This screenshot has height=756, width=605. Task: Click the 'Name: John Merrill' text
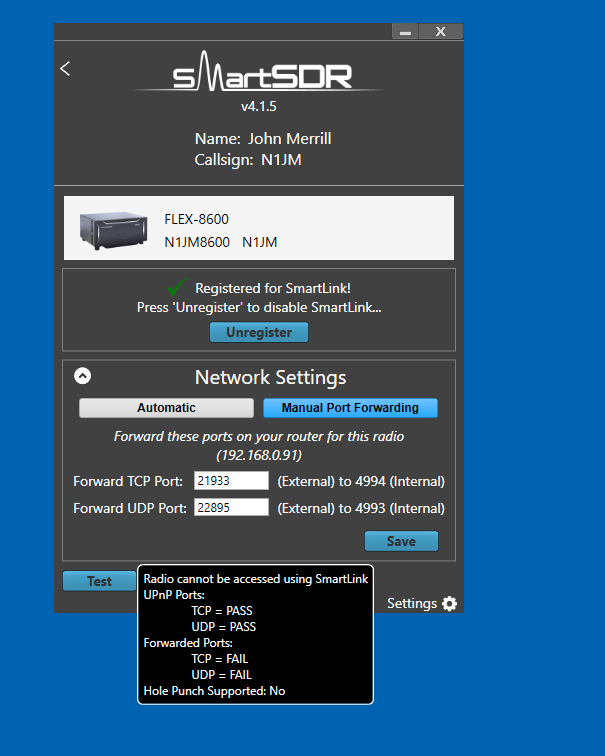coord(263,139)
